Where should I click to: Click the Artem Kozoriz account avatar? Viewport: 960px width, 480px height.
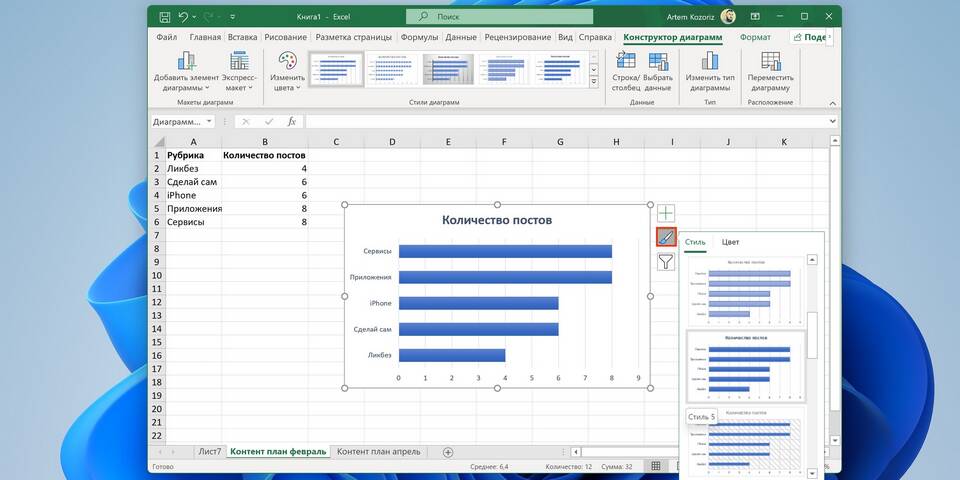click(x=729, y=17)
